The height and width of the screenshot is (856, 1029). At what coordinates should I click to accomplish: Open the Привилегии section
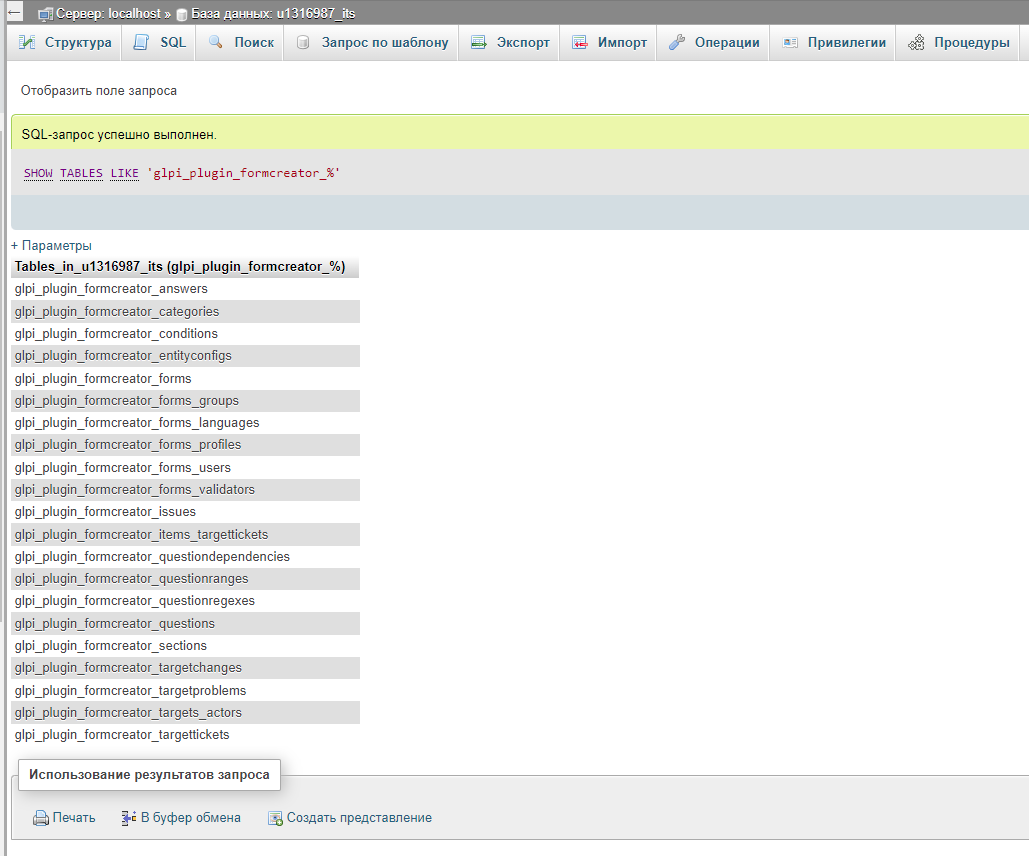point(841,43)
